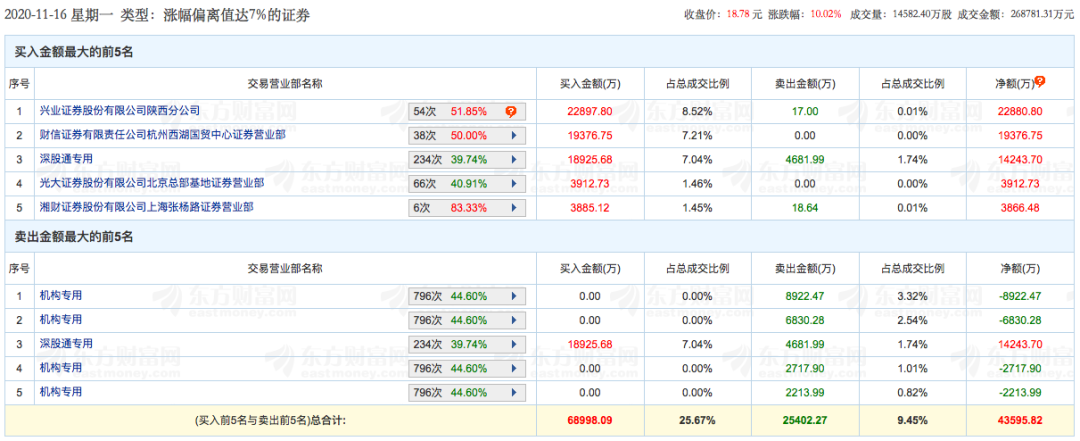Click the 66次 40.91% button
The width and height of the screenshot is (1080, 441).
click(x=466, y=183)
